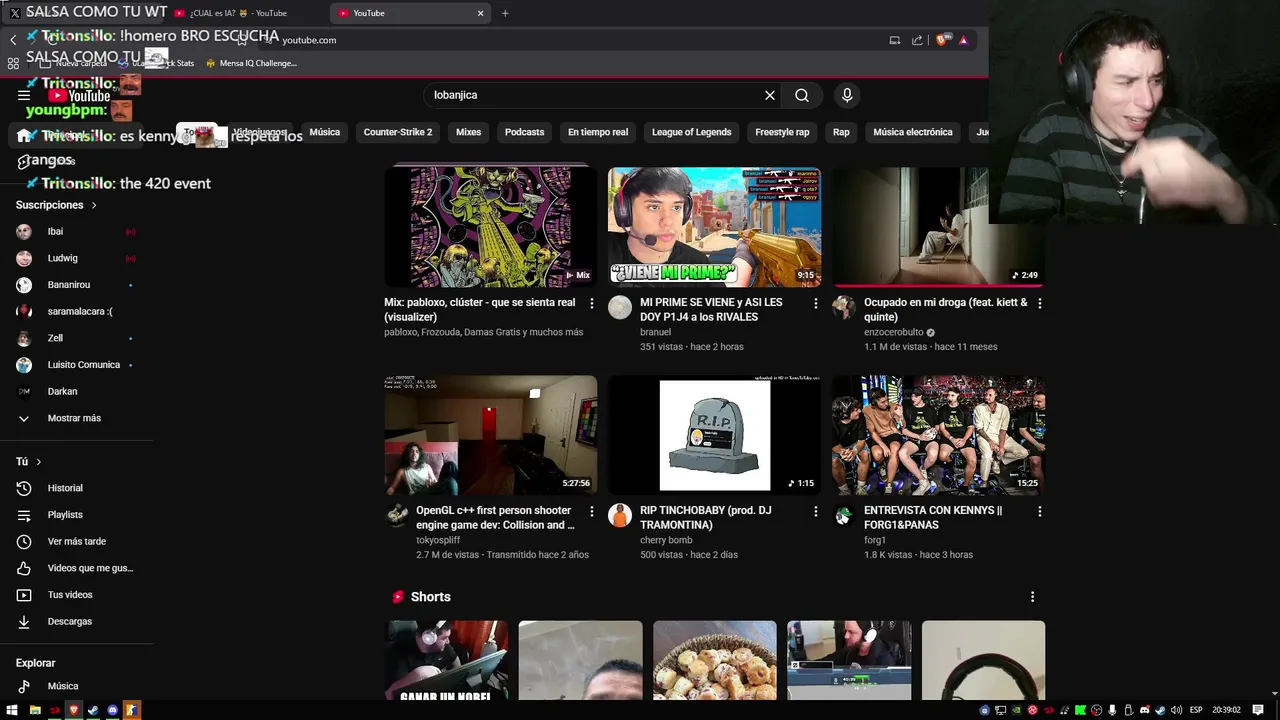Open Discord from the taskbar
The height and width of the screenshot is (720, 1280).
[x=112, y=710]
